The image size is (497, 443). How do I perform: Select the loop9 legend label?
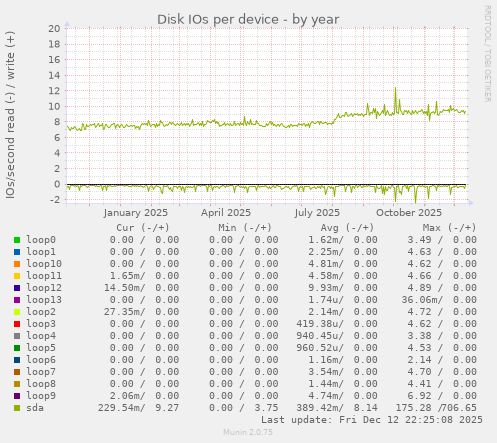click(x=41, y=396)
